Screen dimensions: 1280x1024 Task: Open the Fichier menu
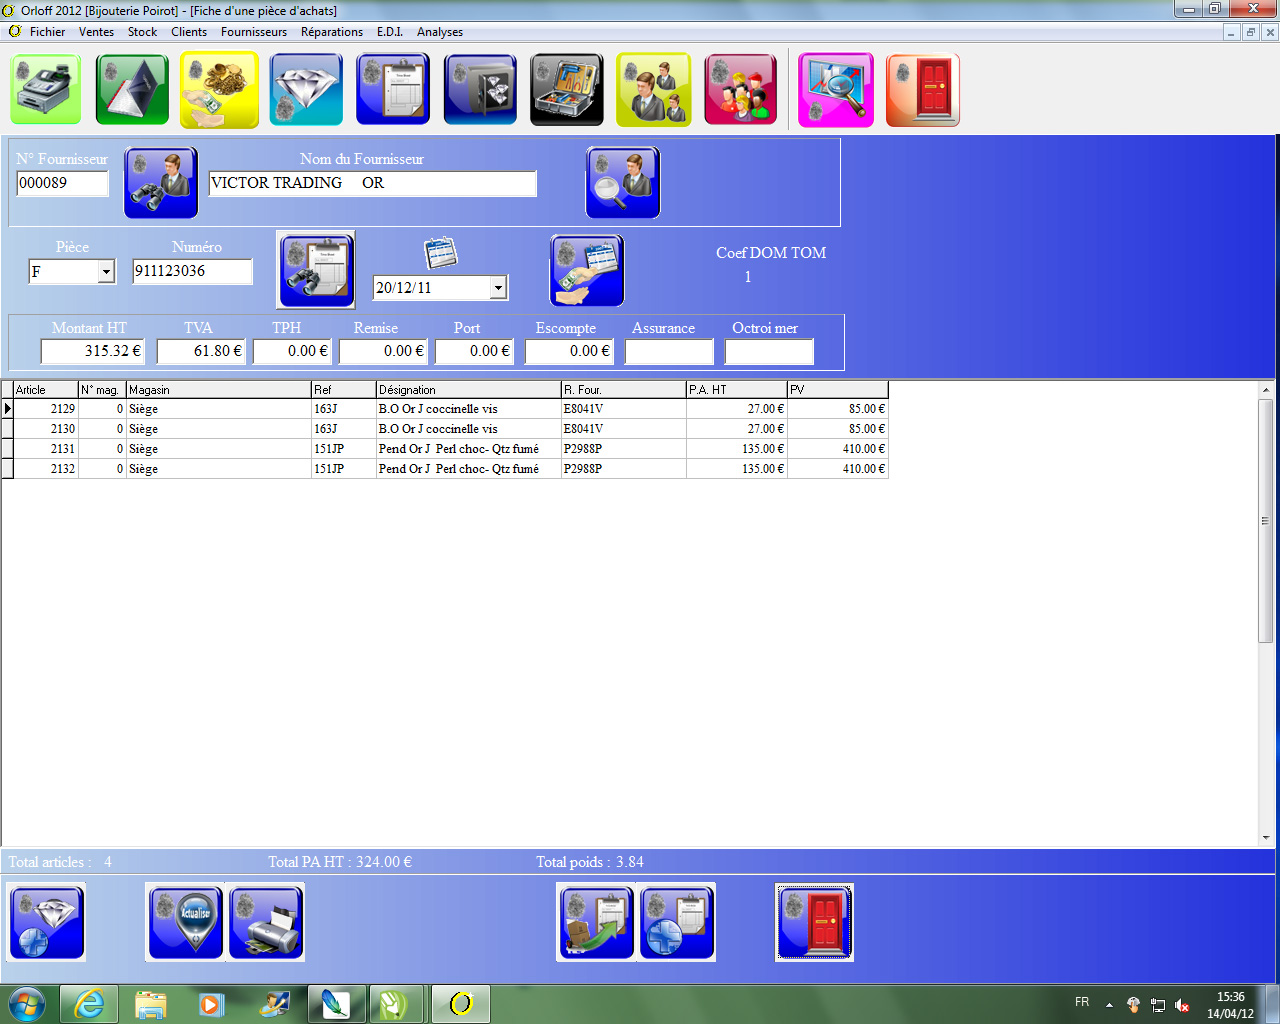point(47,32)
